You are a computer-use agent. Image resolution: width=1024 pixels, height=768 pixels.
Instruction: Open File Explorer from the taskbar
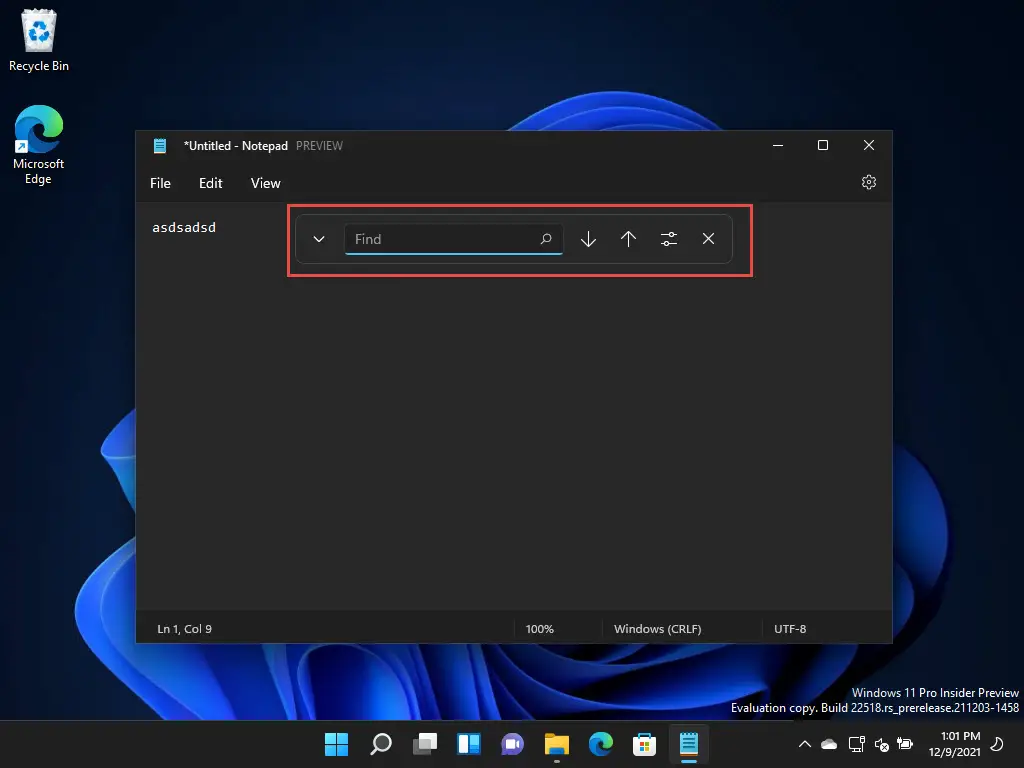(556, 744)
